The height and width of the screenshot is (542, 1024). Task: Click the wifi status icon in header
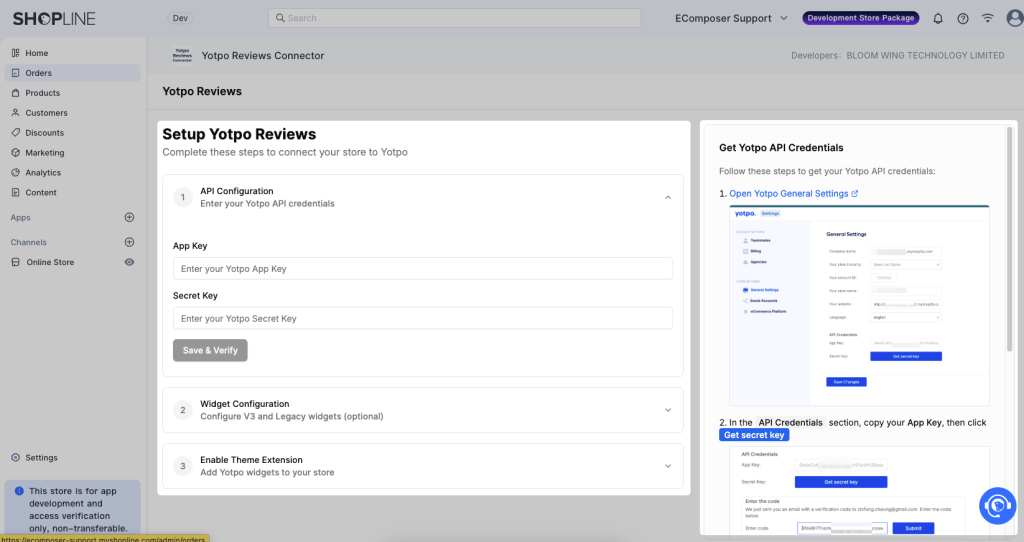tap(988, 18)
